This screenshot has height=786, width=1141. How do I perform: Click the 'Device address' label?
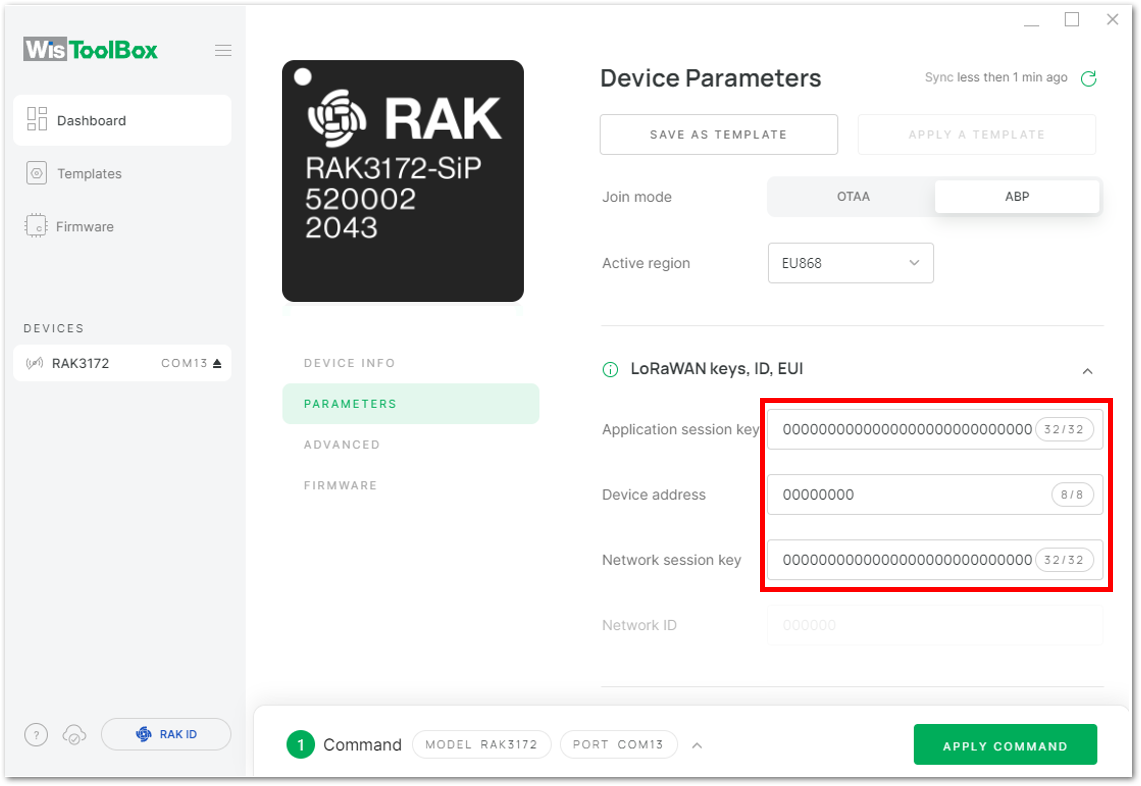click(x=654, y=495)
